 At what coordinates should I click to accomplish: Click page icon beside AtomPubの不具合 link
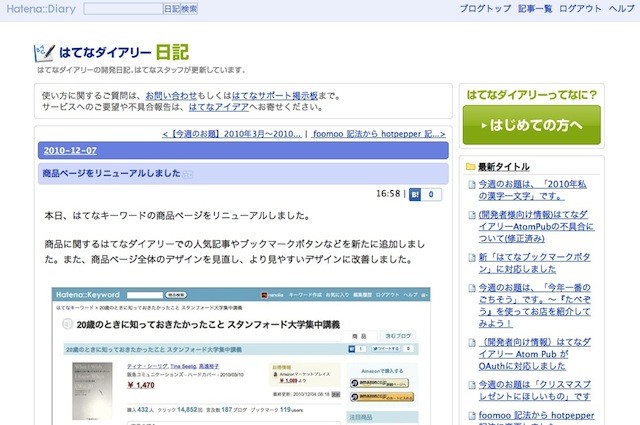pos(472,215)
